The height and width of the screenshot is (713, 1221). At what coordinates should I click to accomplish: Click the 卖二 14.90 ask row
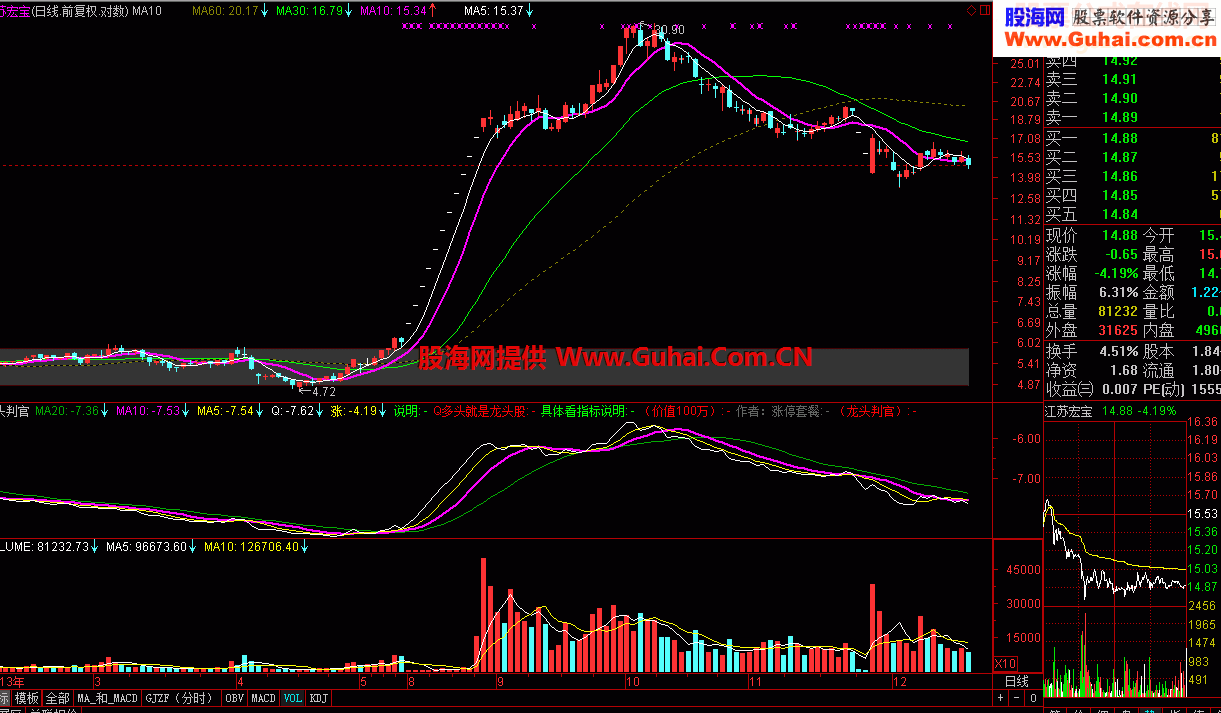(1132, 98)
